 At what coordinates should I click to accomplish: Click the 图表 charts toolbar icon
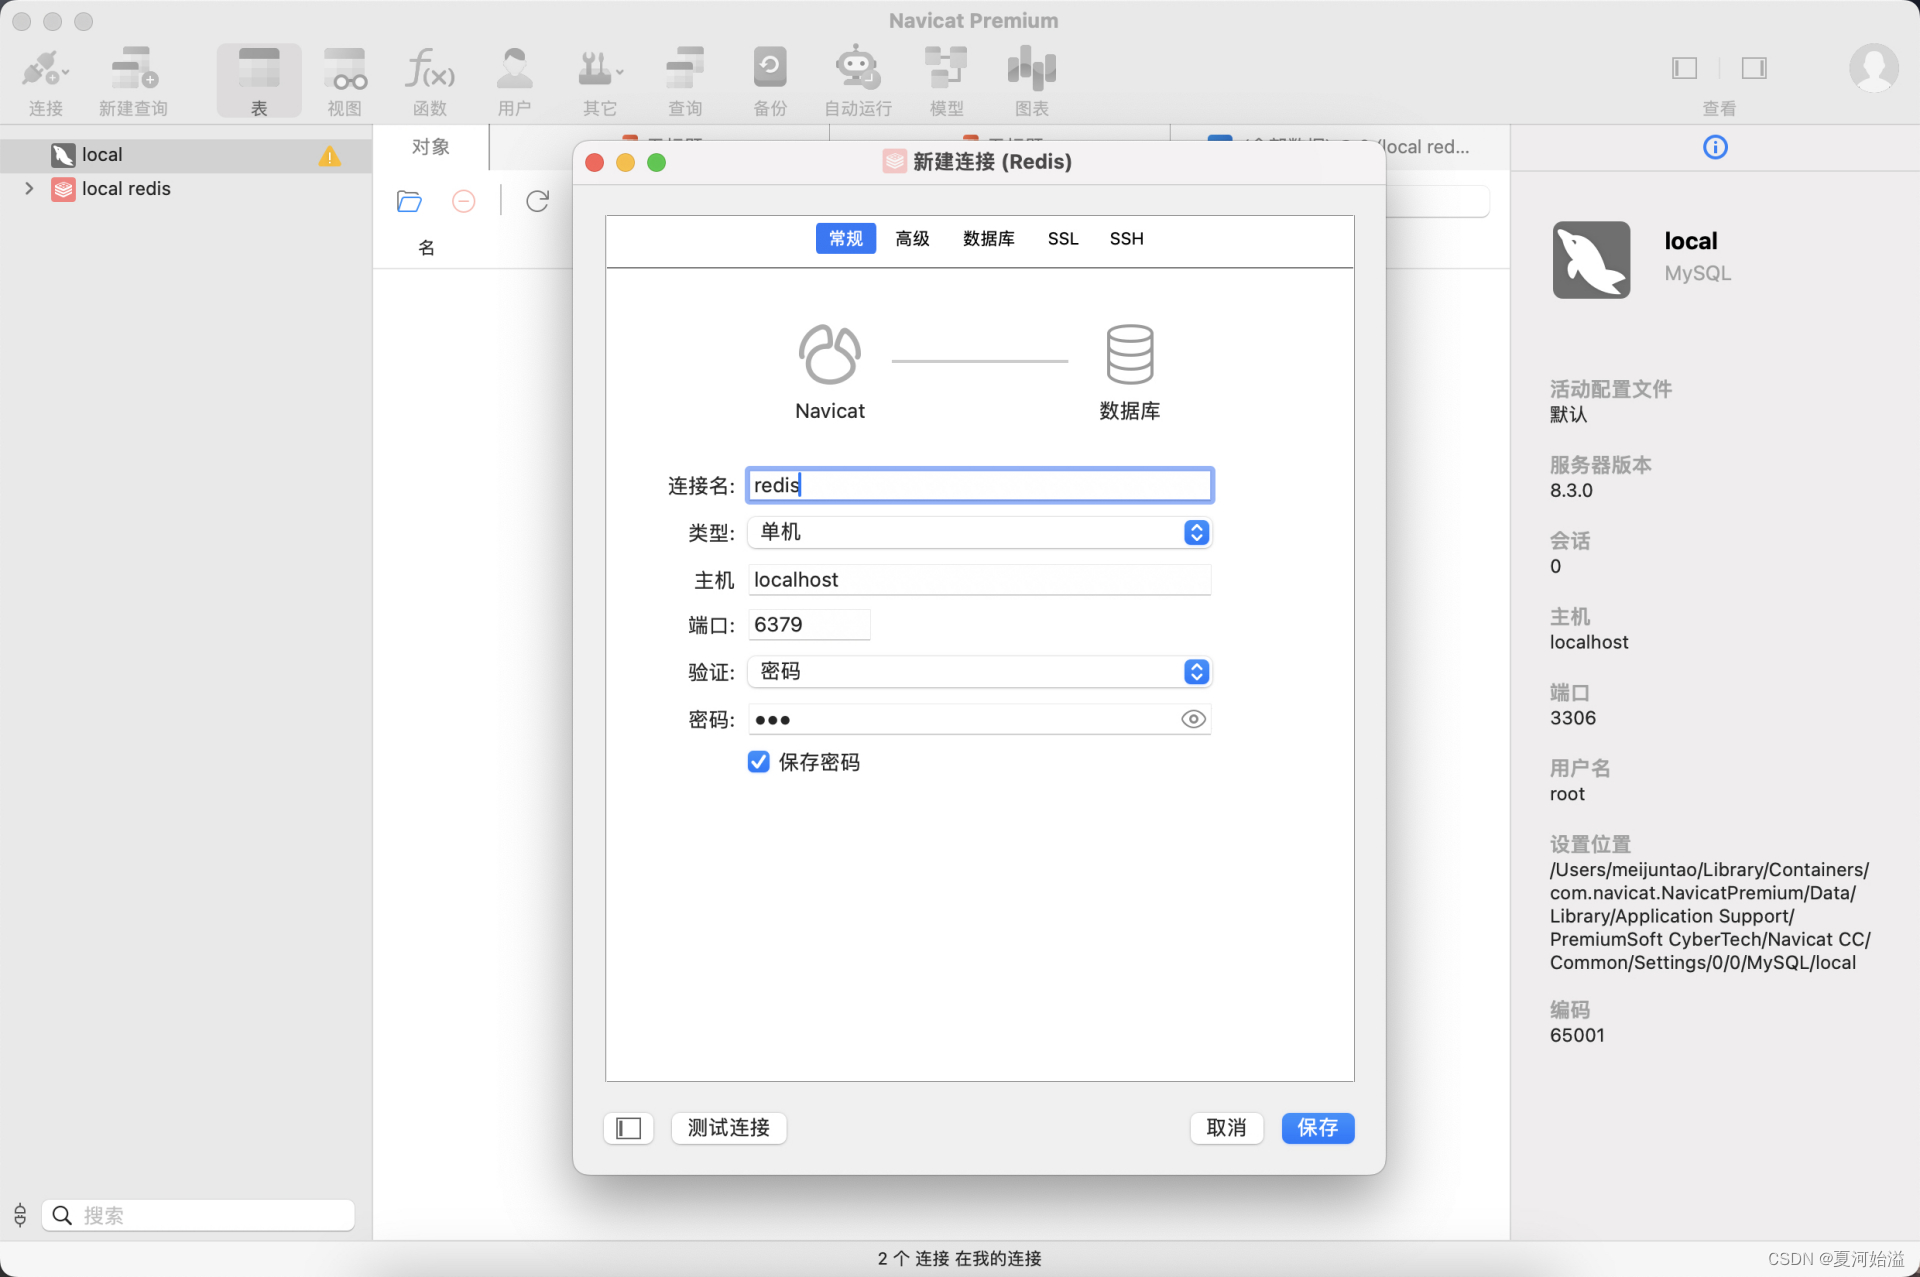point(1032,81)
